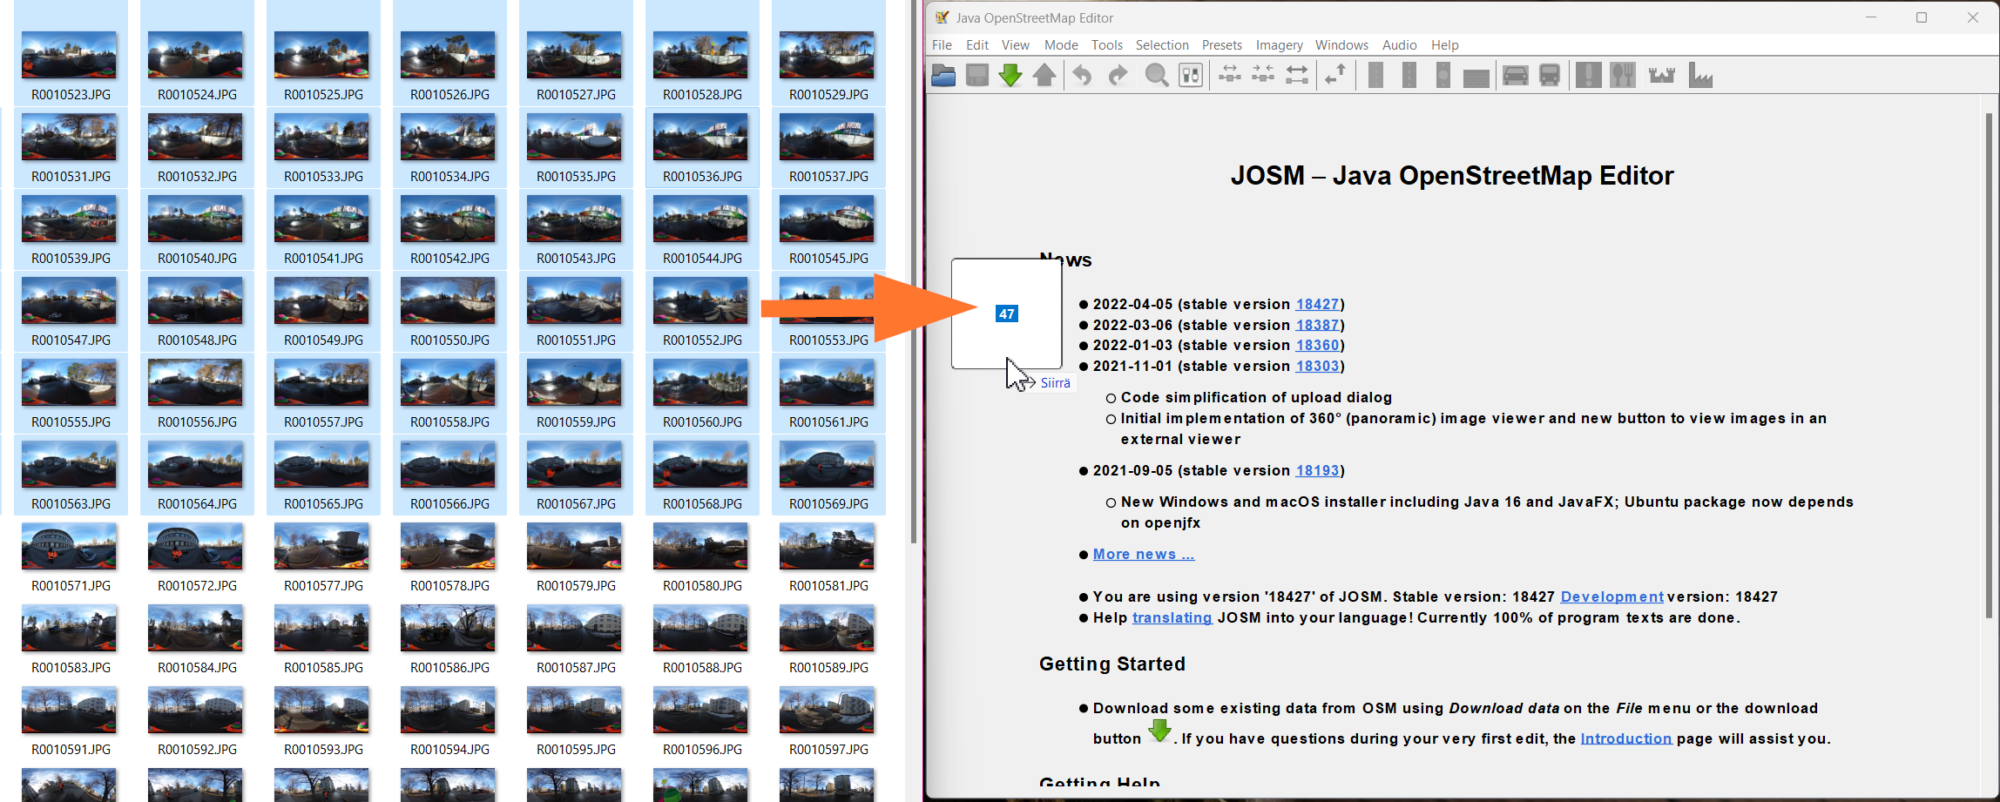Click the translating link
The width and height of the screenshot is (2000, 802).
pos(1172,618)
